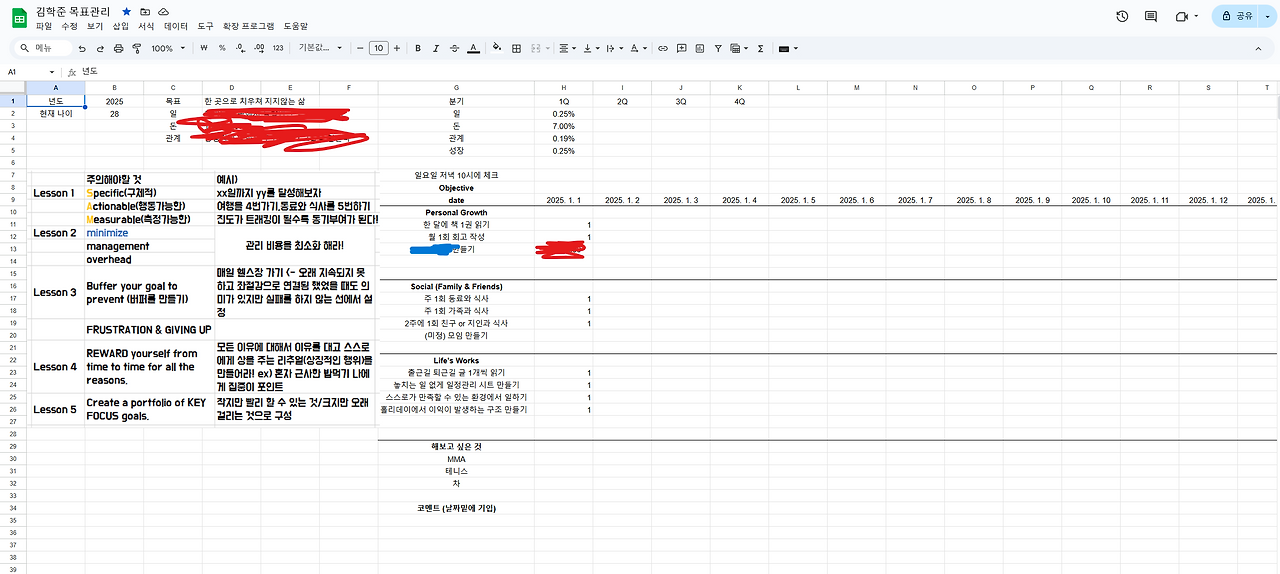Star the 김학준 목표관리 document

coord(126,11)
